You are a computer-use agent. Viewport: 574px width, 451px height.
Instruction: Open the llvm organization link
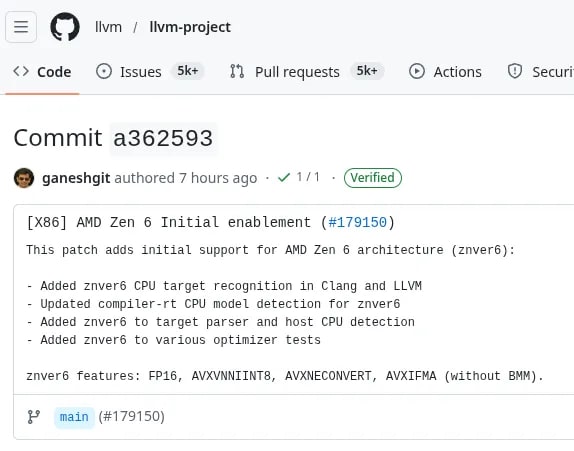click(x=108, y=27)
